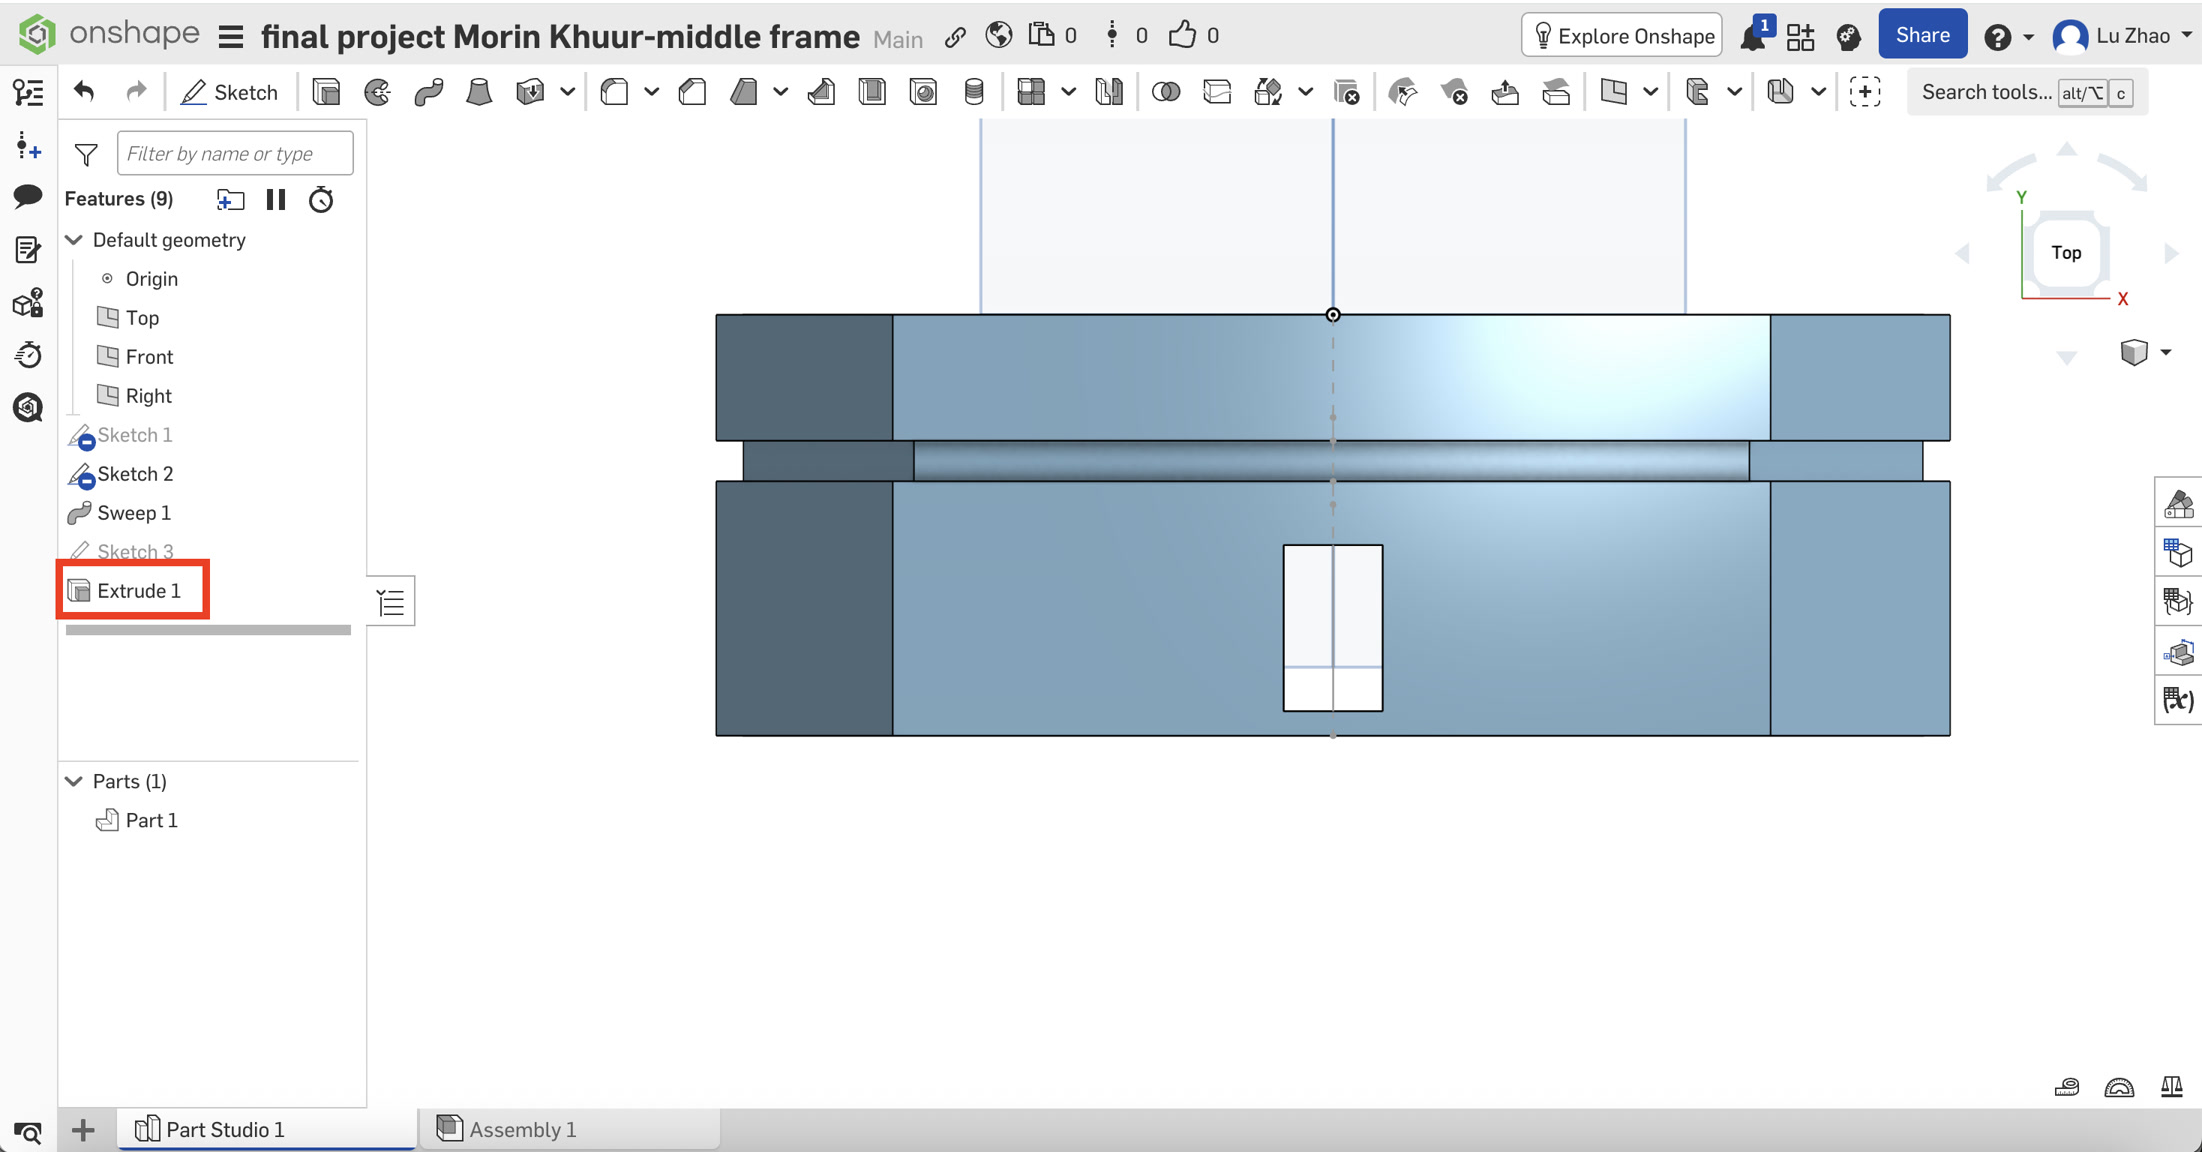This screenshot has height=1152, width=2202.
Task: Open the Help menu
Action: click(x=2008, y=36)
